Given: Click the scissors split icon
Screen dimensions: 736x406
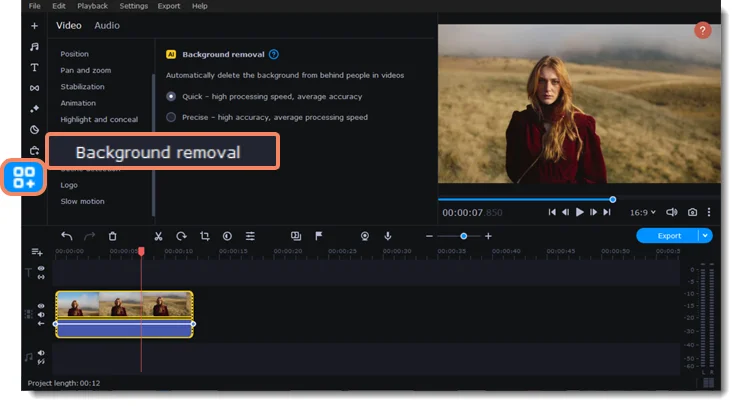Looking at the screenshot, I should tap(158, 236).
